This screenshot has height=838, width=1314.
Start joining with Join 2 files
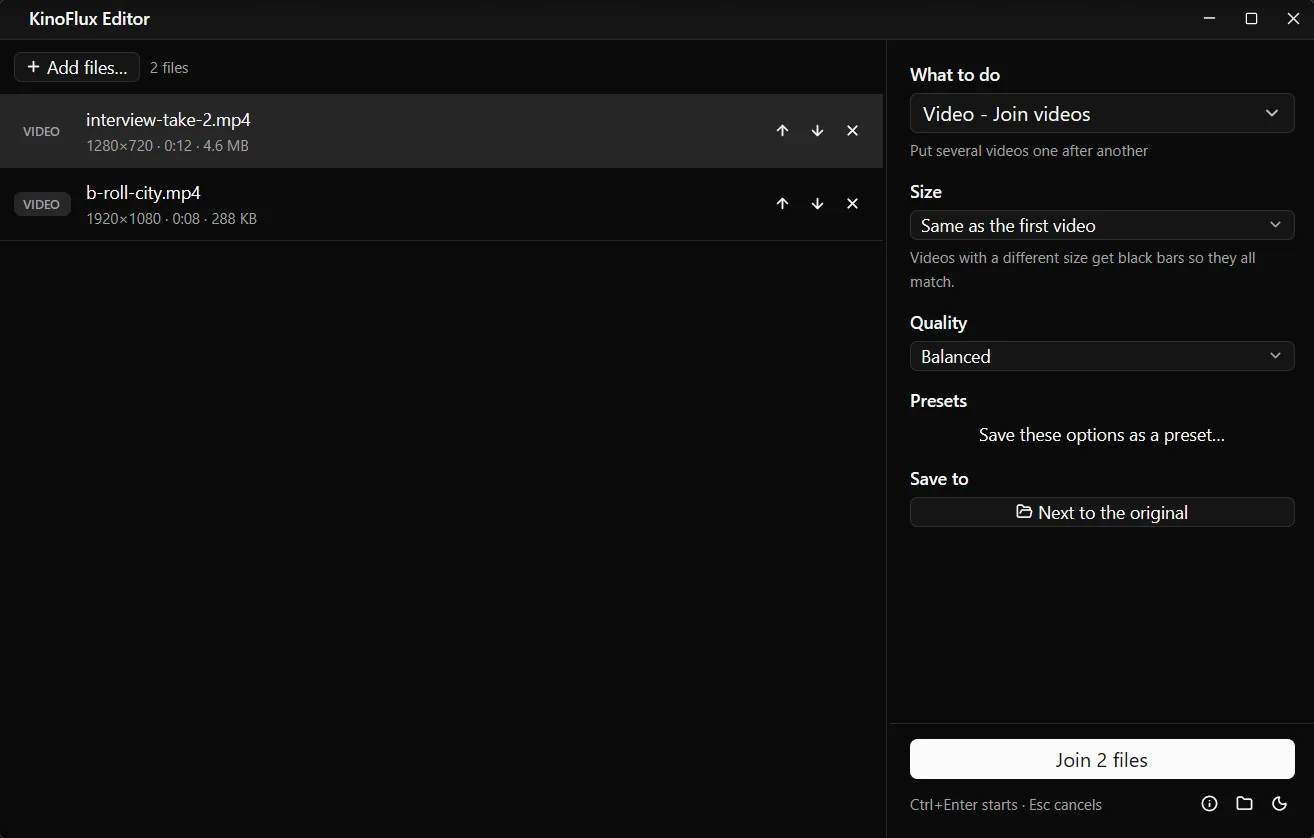pos(1102,759)
